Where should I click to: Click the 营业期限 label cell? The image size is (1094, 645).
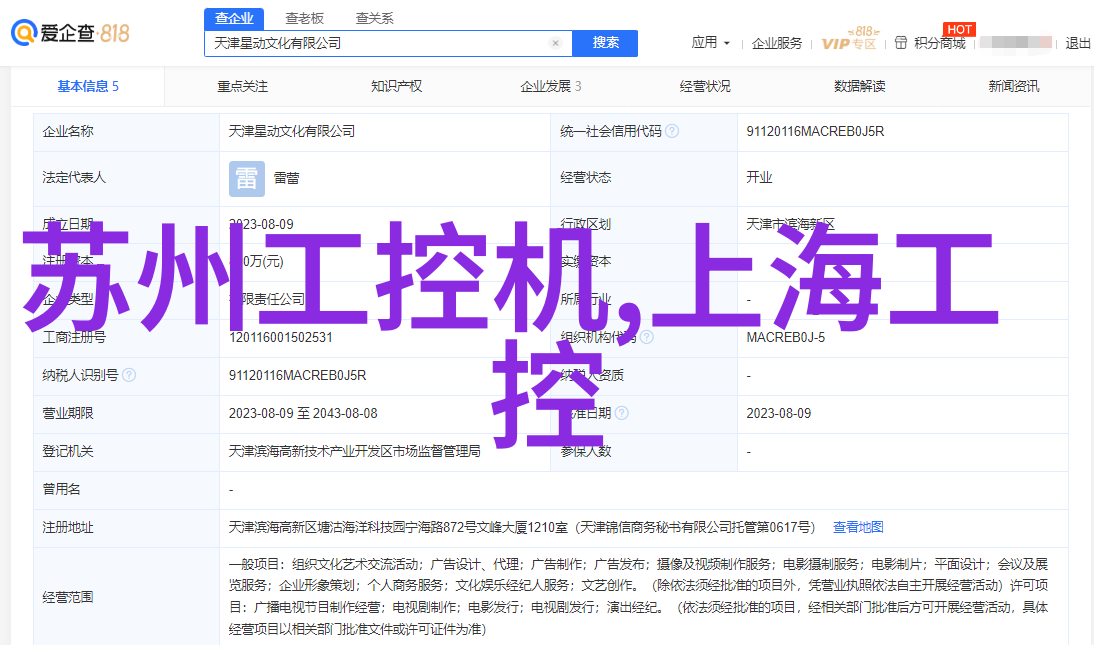click(x=126, y=414)
